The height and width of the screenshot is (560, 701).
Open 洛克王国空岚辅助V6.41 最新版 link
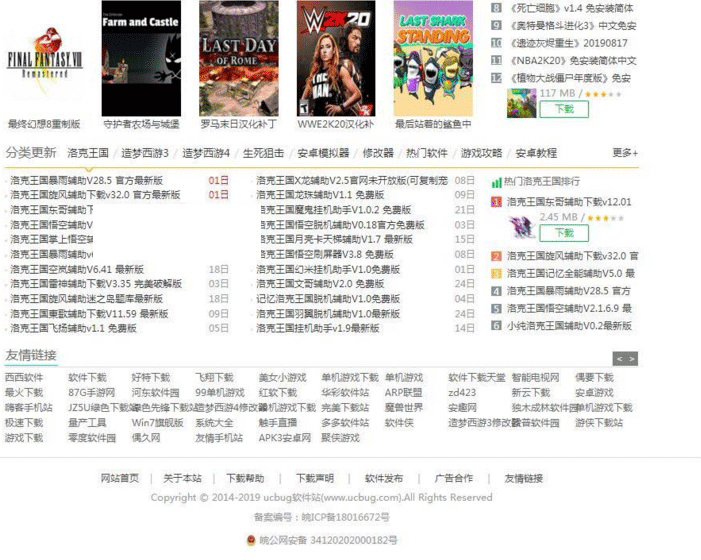[x=77, y=269]
